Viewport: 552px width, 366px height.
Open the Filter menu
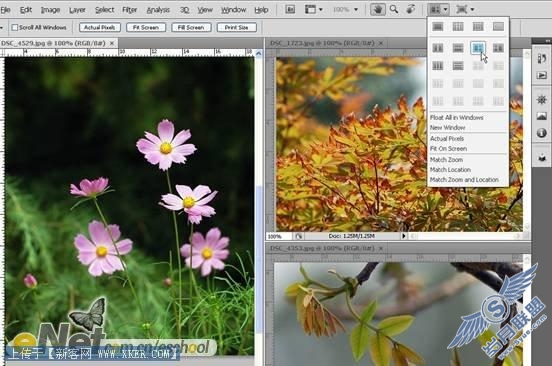tap(130, 10)
